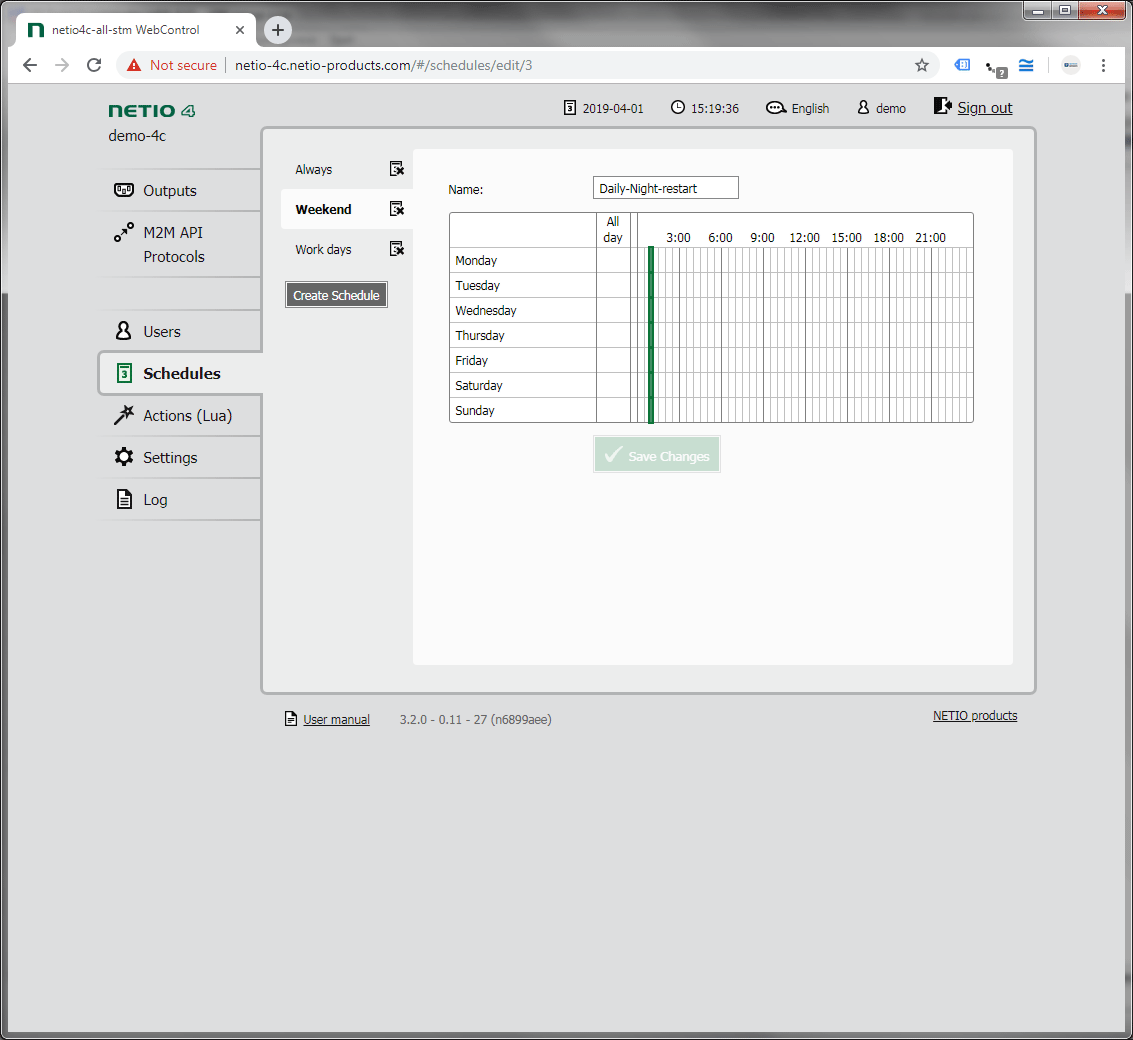The image size is (1133, 1040).
Task: Click the calendar icon beside the date 2019-04-01
Action: tap(570, 108)
